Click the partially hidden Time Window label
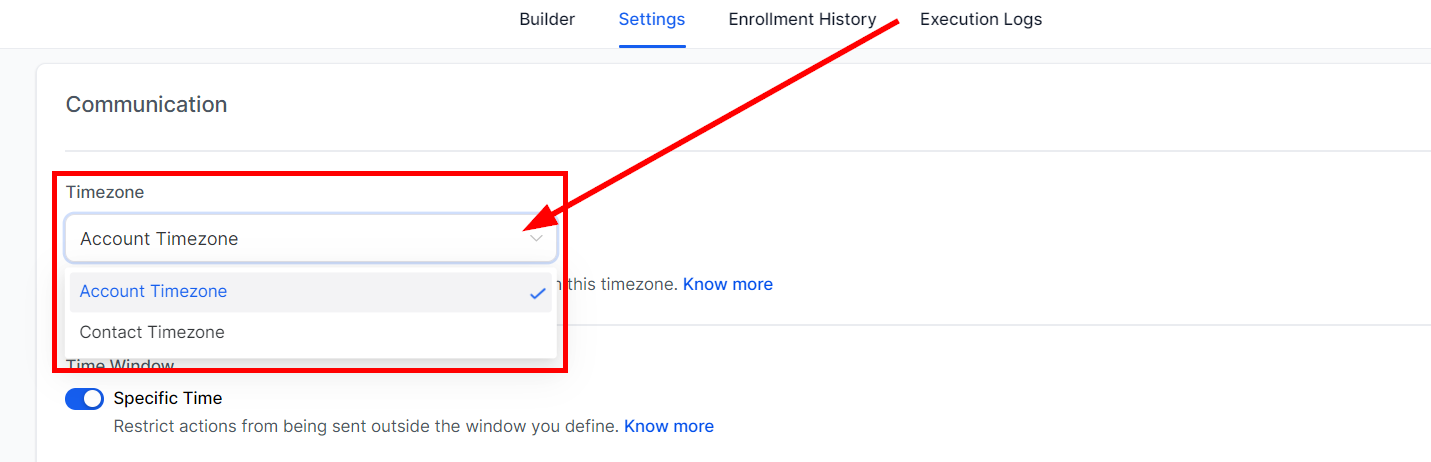 tap(120, 365)
